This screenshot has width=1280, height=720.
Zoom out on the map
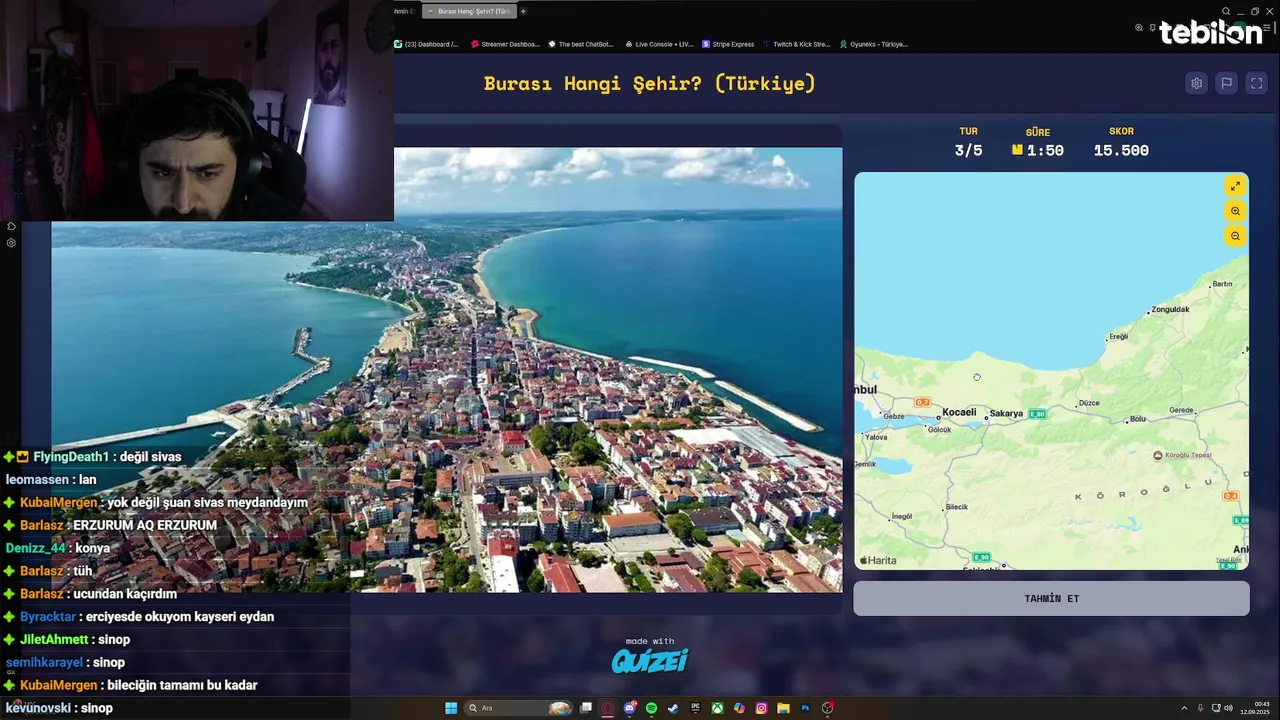click(1235, 236)
